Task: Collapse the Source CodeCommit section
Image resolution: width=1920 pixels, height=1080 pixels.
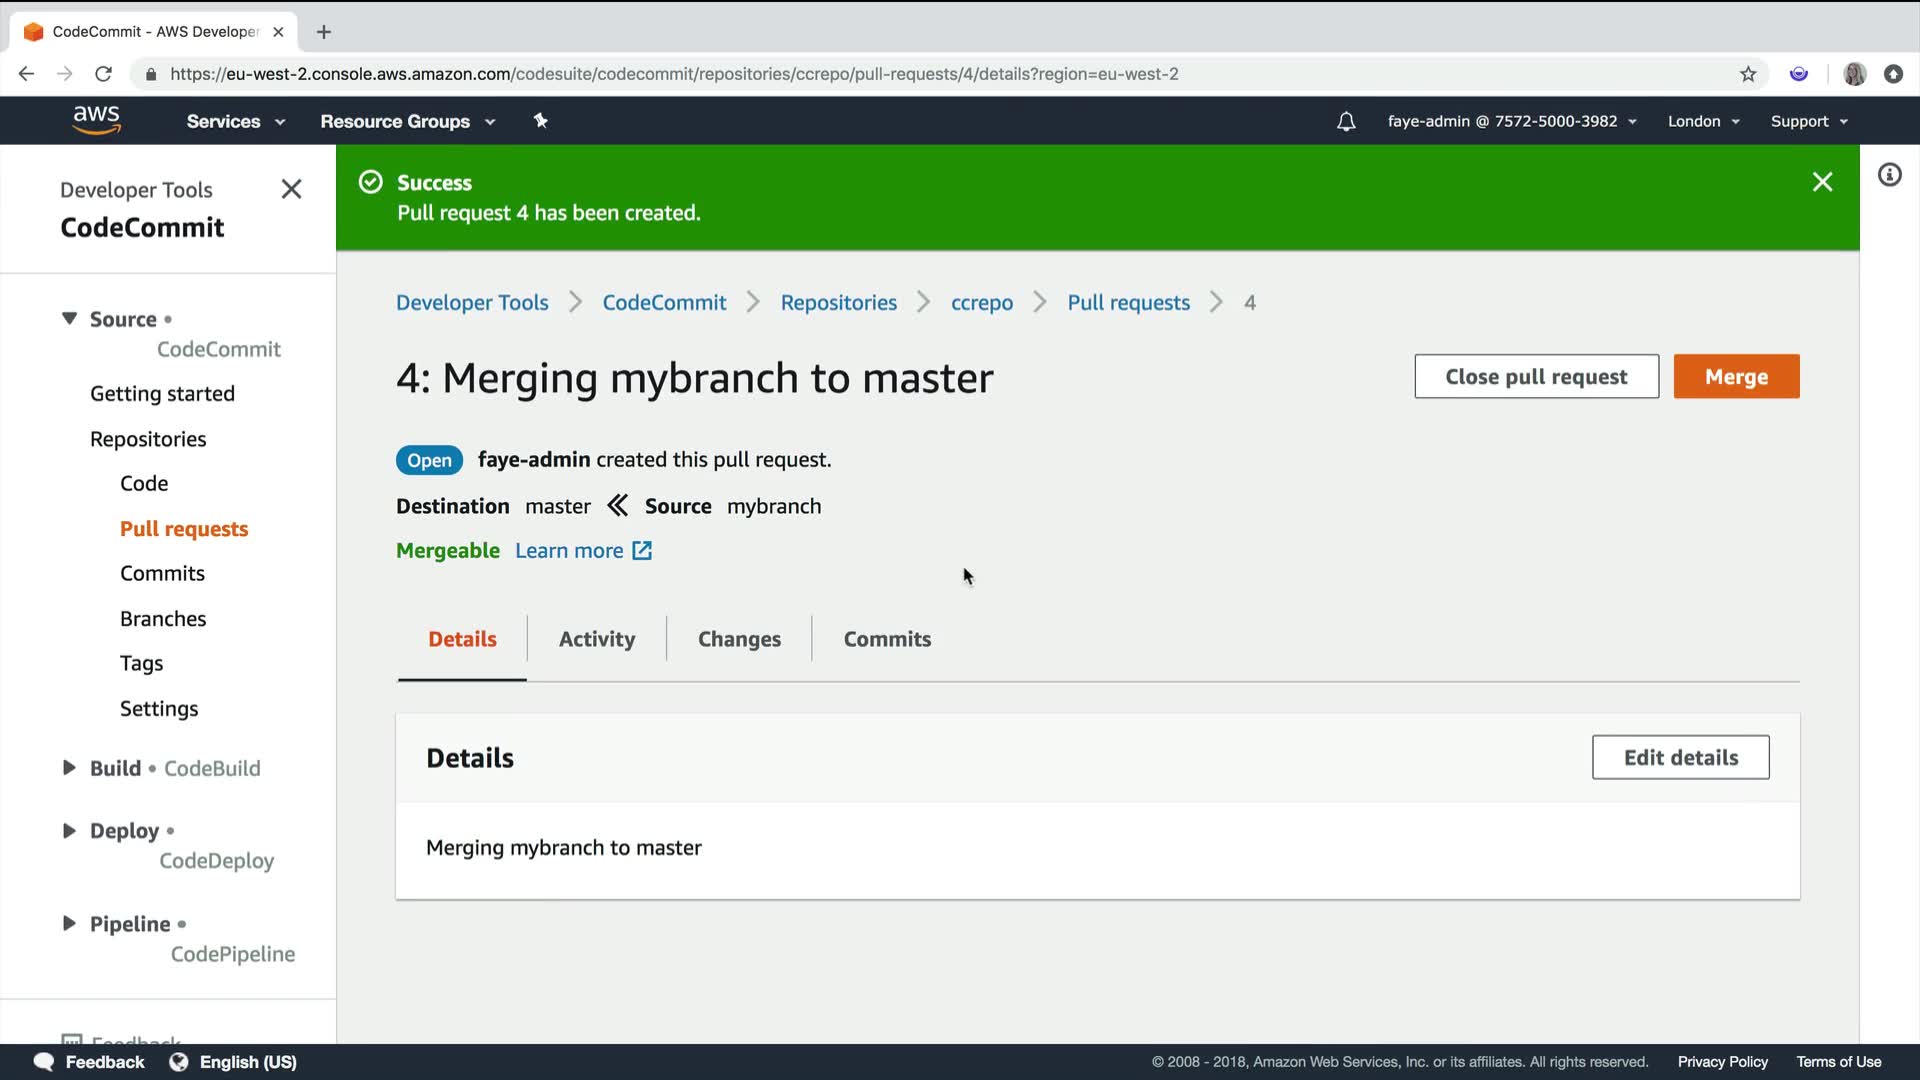Action: pos(69,318)
